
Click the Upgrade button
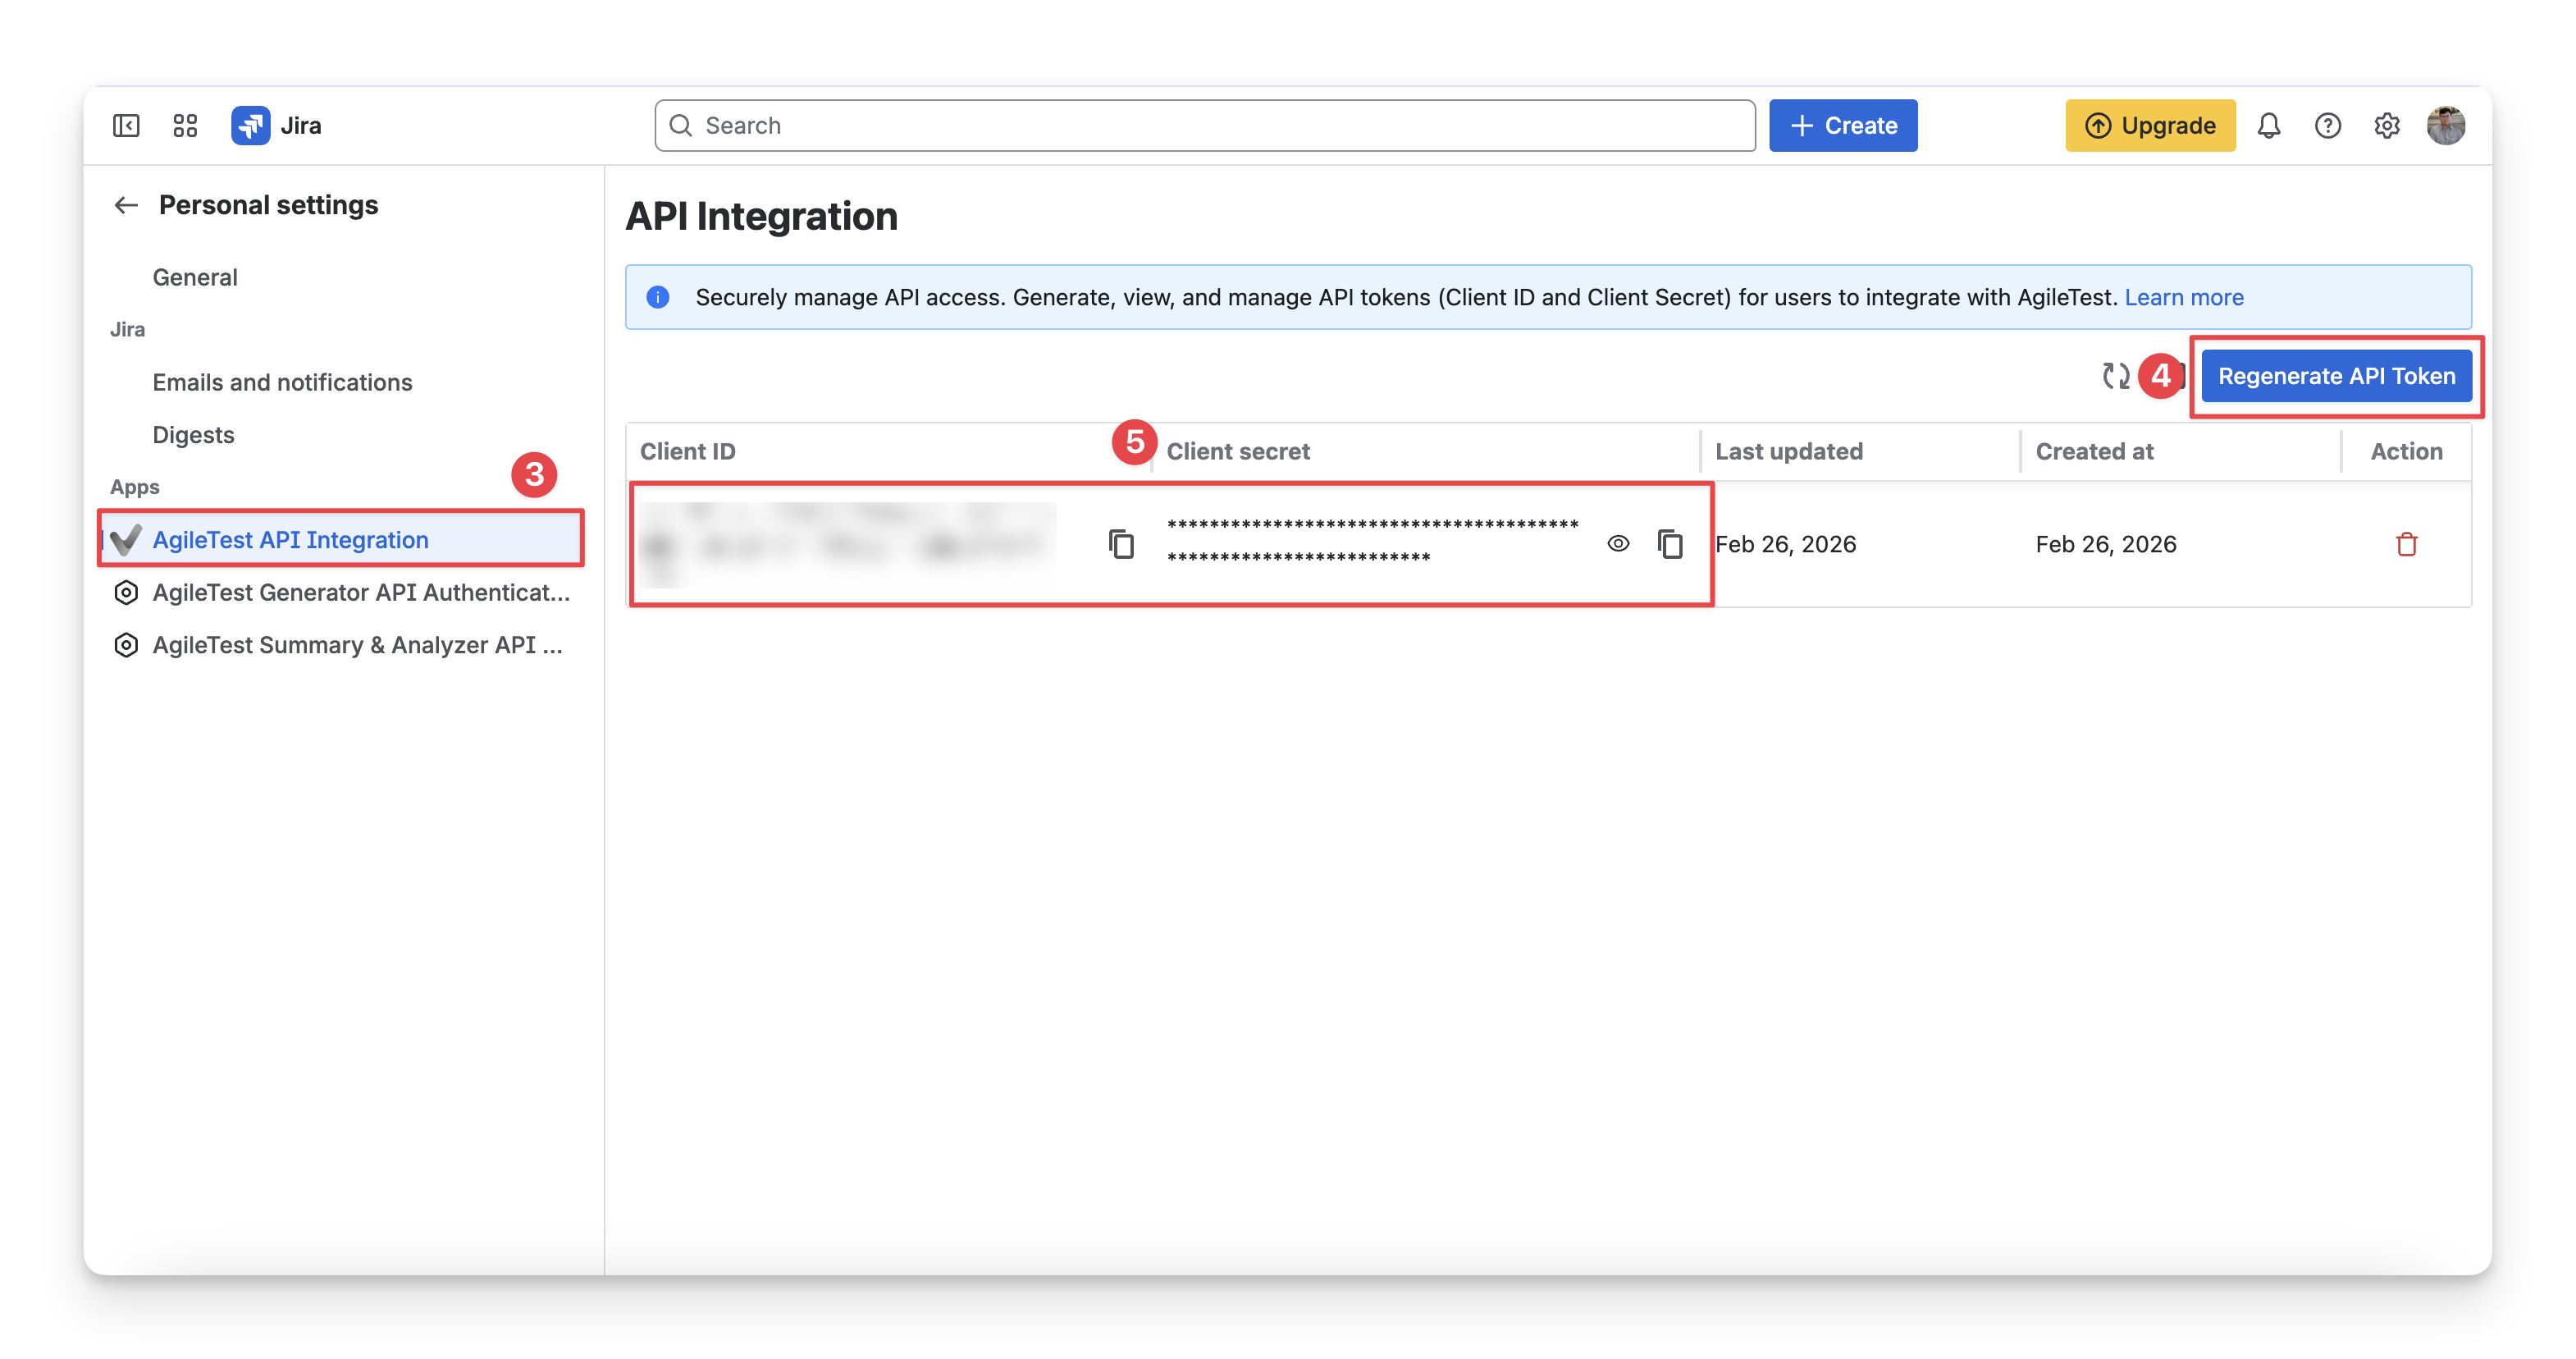2150,125
